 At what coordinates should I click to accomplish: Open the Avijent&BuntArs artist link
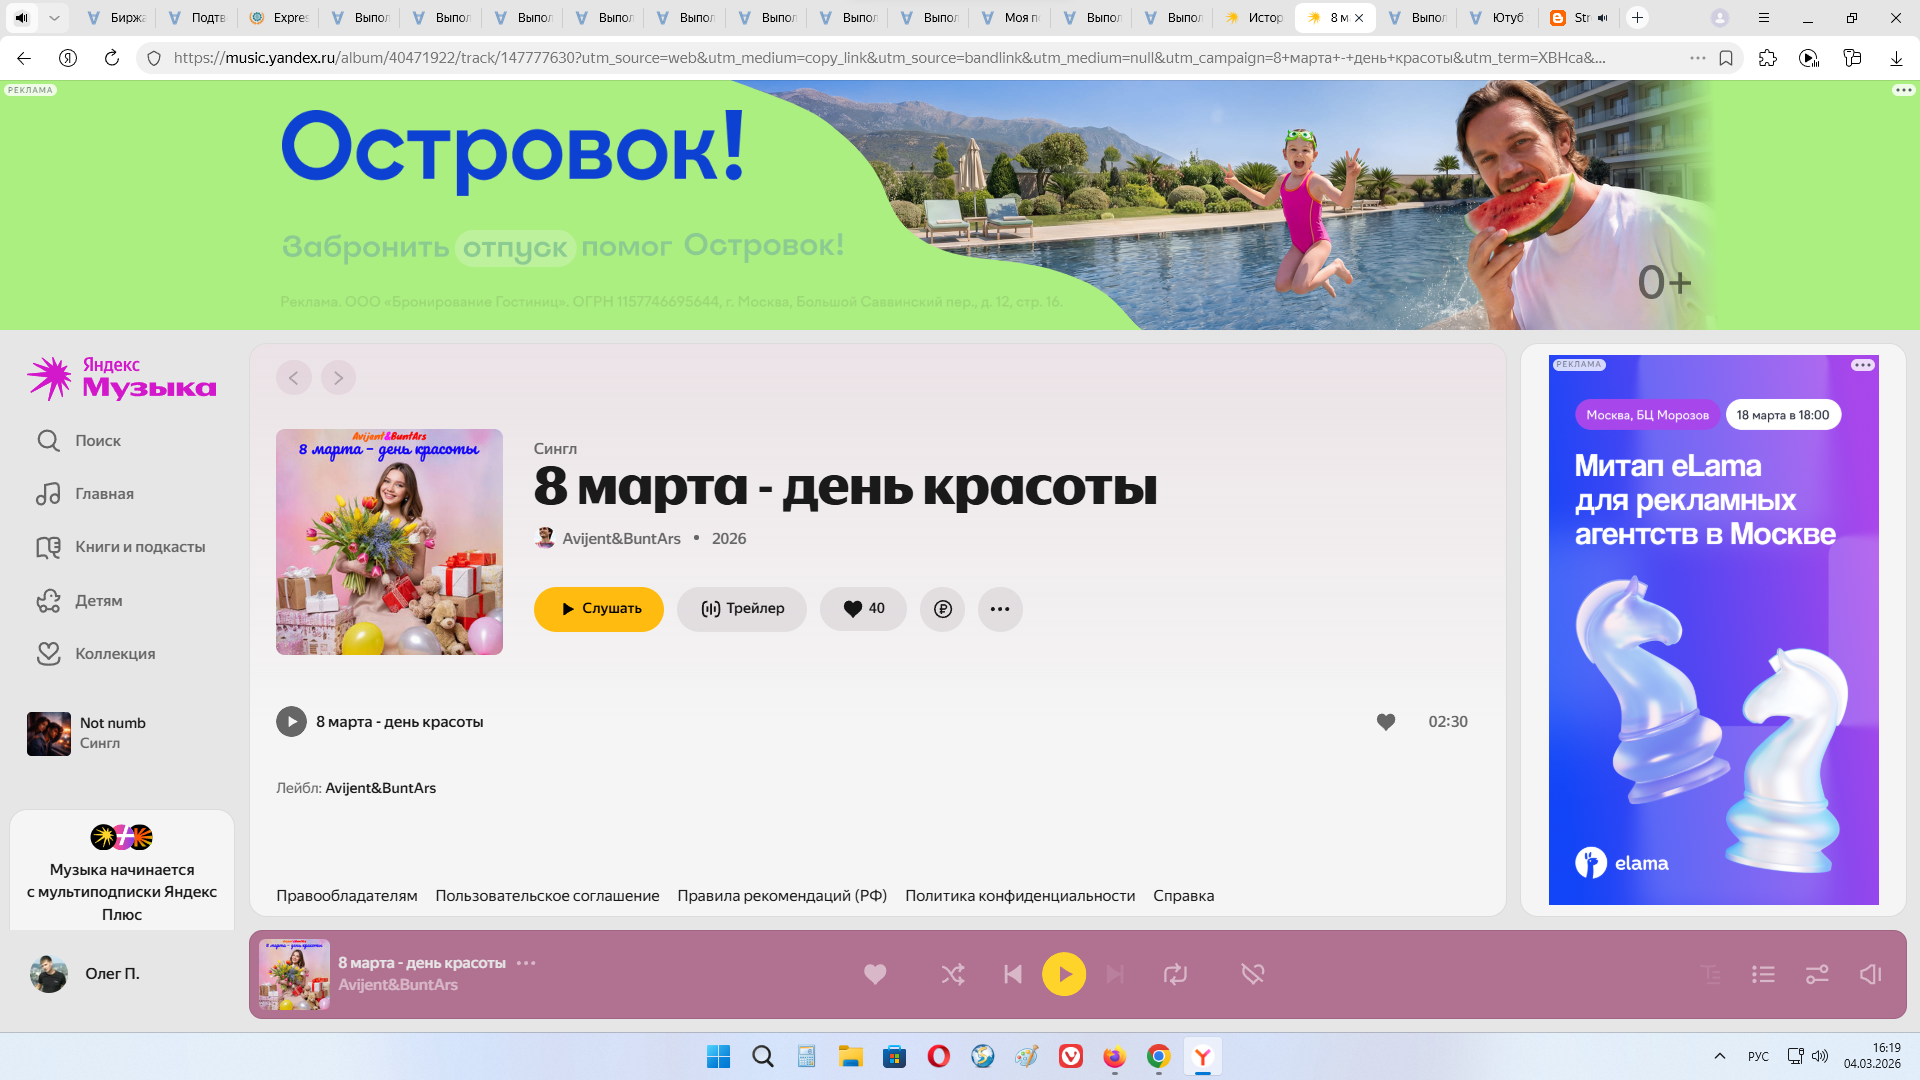pyautogui.click(x=620, y=539)
